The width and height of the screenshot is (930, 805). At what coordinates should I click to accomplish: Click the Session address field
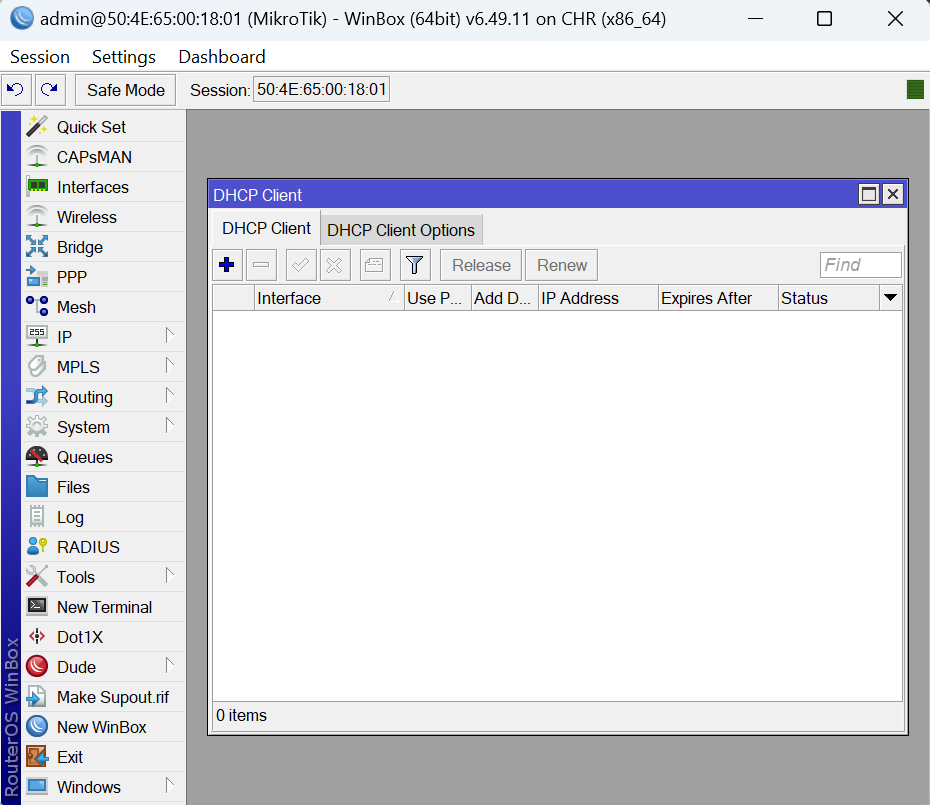321,90
